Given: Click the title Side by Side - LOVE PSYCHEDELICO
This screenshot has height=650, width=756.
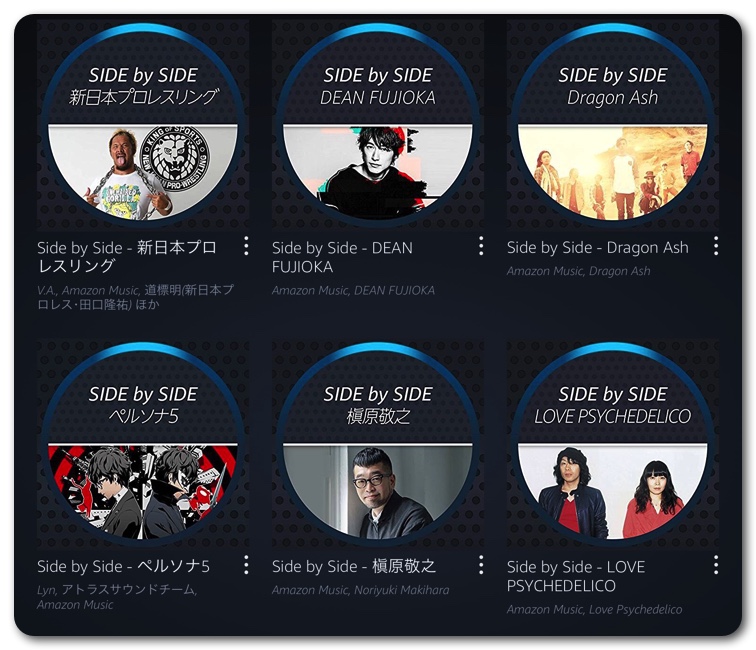Looking at the screenshot, I should pos(576,576).
